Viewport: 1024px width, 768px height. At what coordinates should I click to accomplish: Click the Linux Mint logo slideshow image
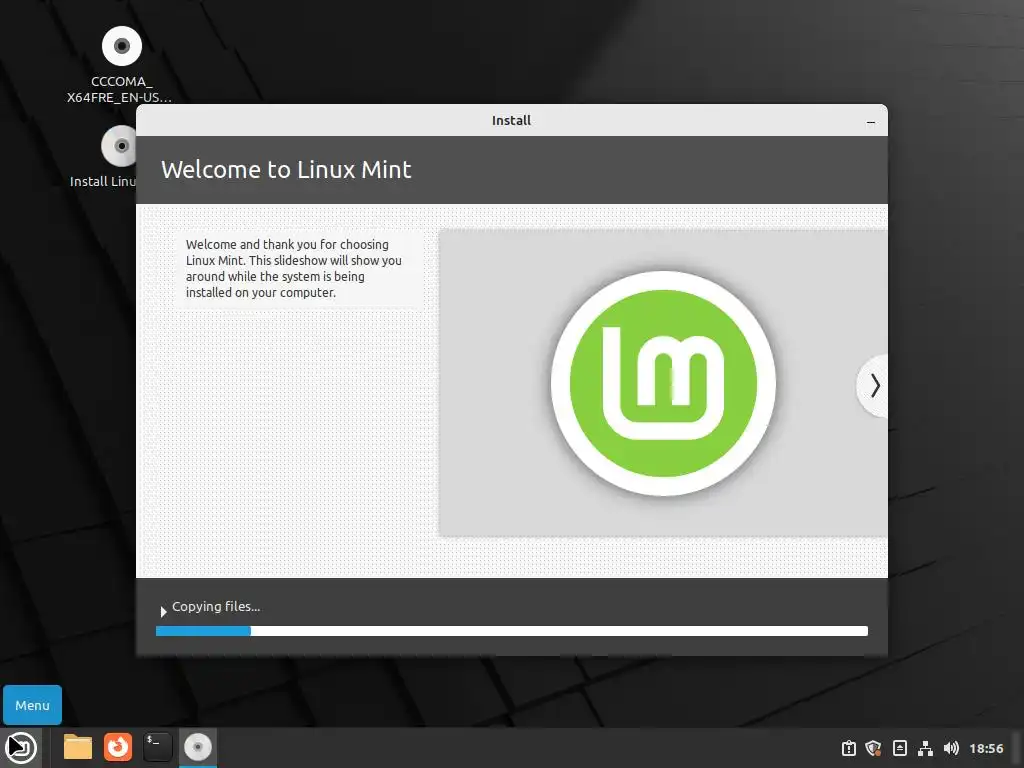tap(664, 383)
